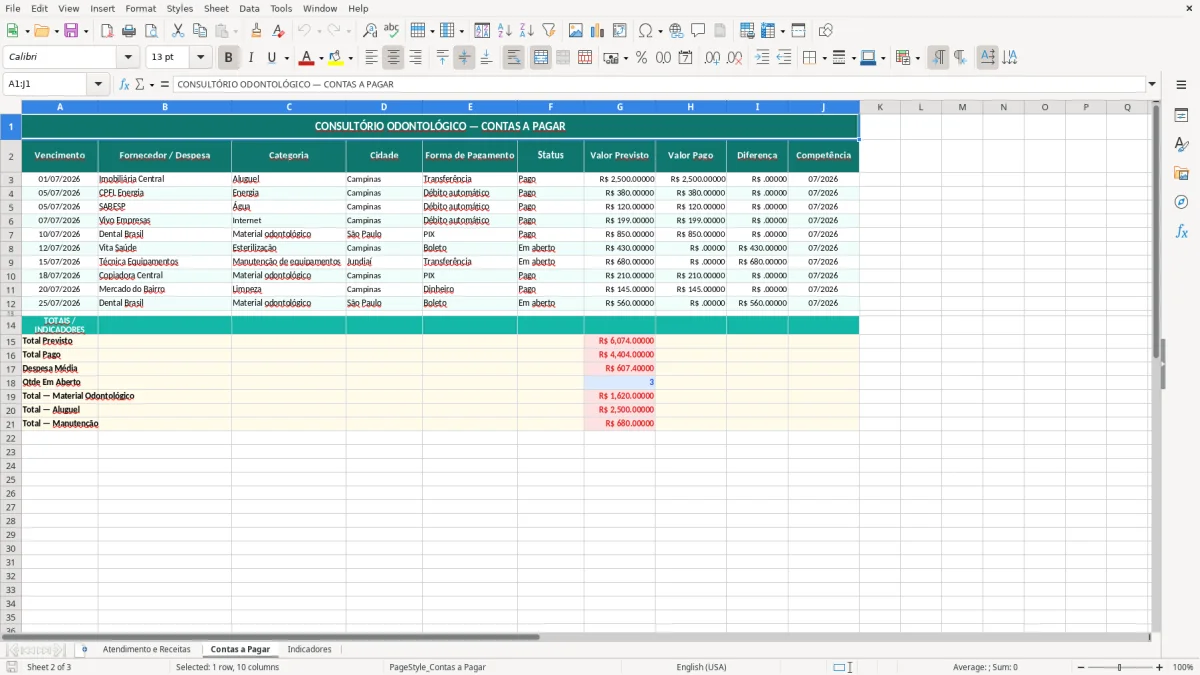Align text left
Screen dimensions: 1200x675
tap(371, 58)
